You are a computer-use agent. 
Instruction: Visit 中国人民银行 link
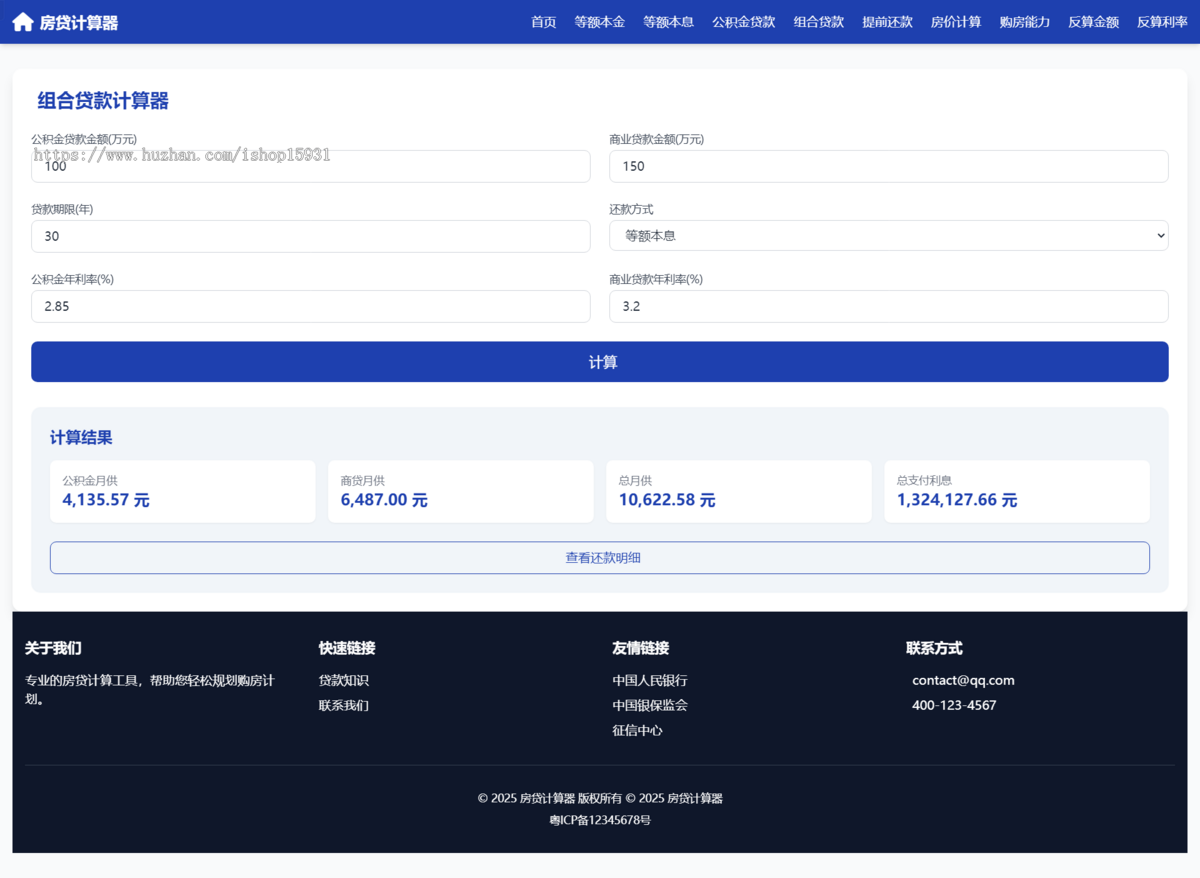click(x=650, y=681)
